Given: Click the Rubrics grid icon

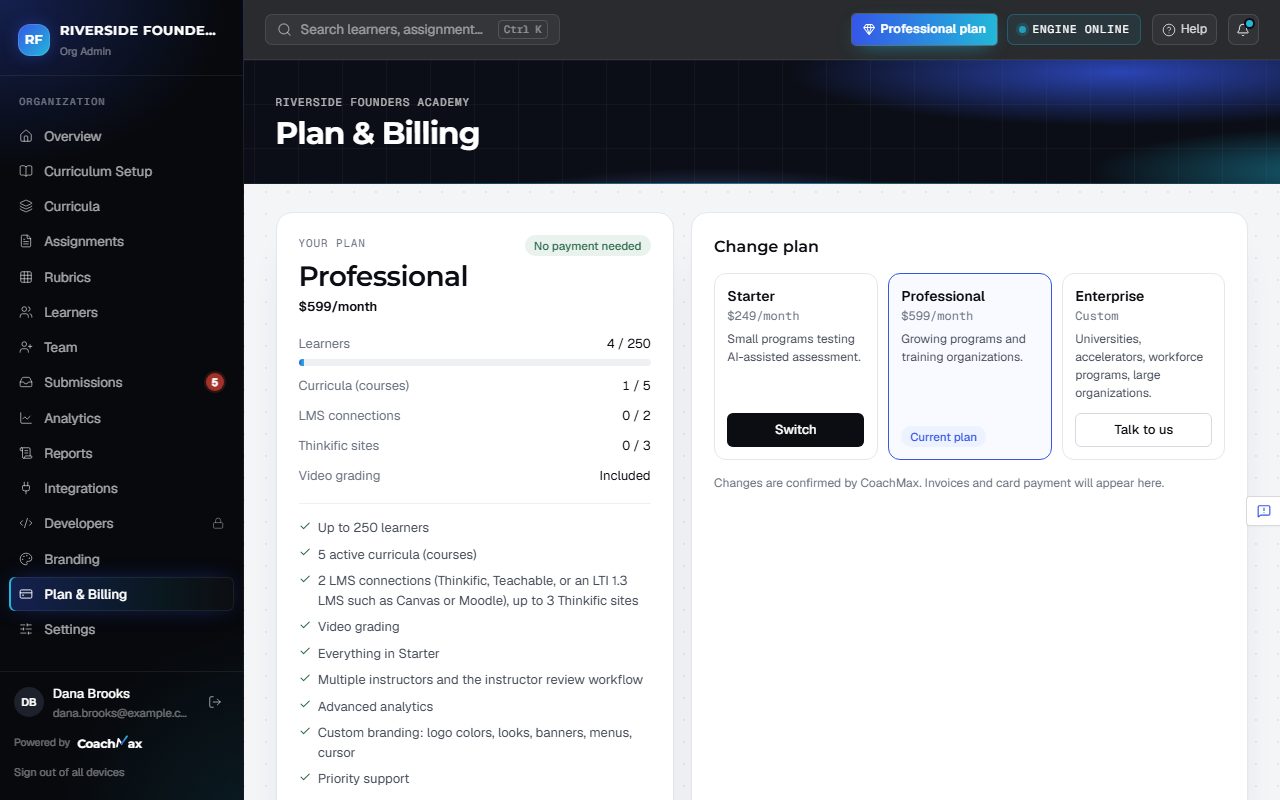Looking at the screenshot, I should click(26, 277).
